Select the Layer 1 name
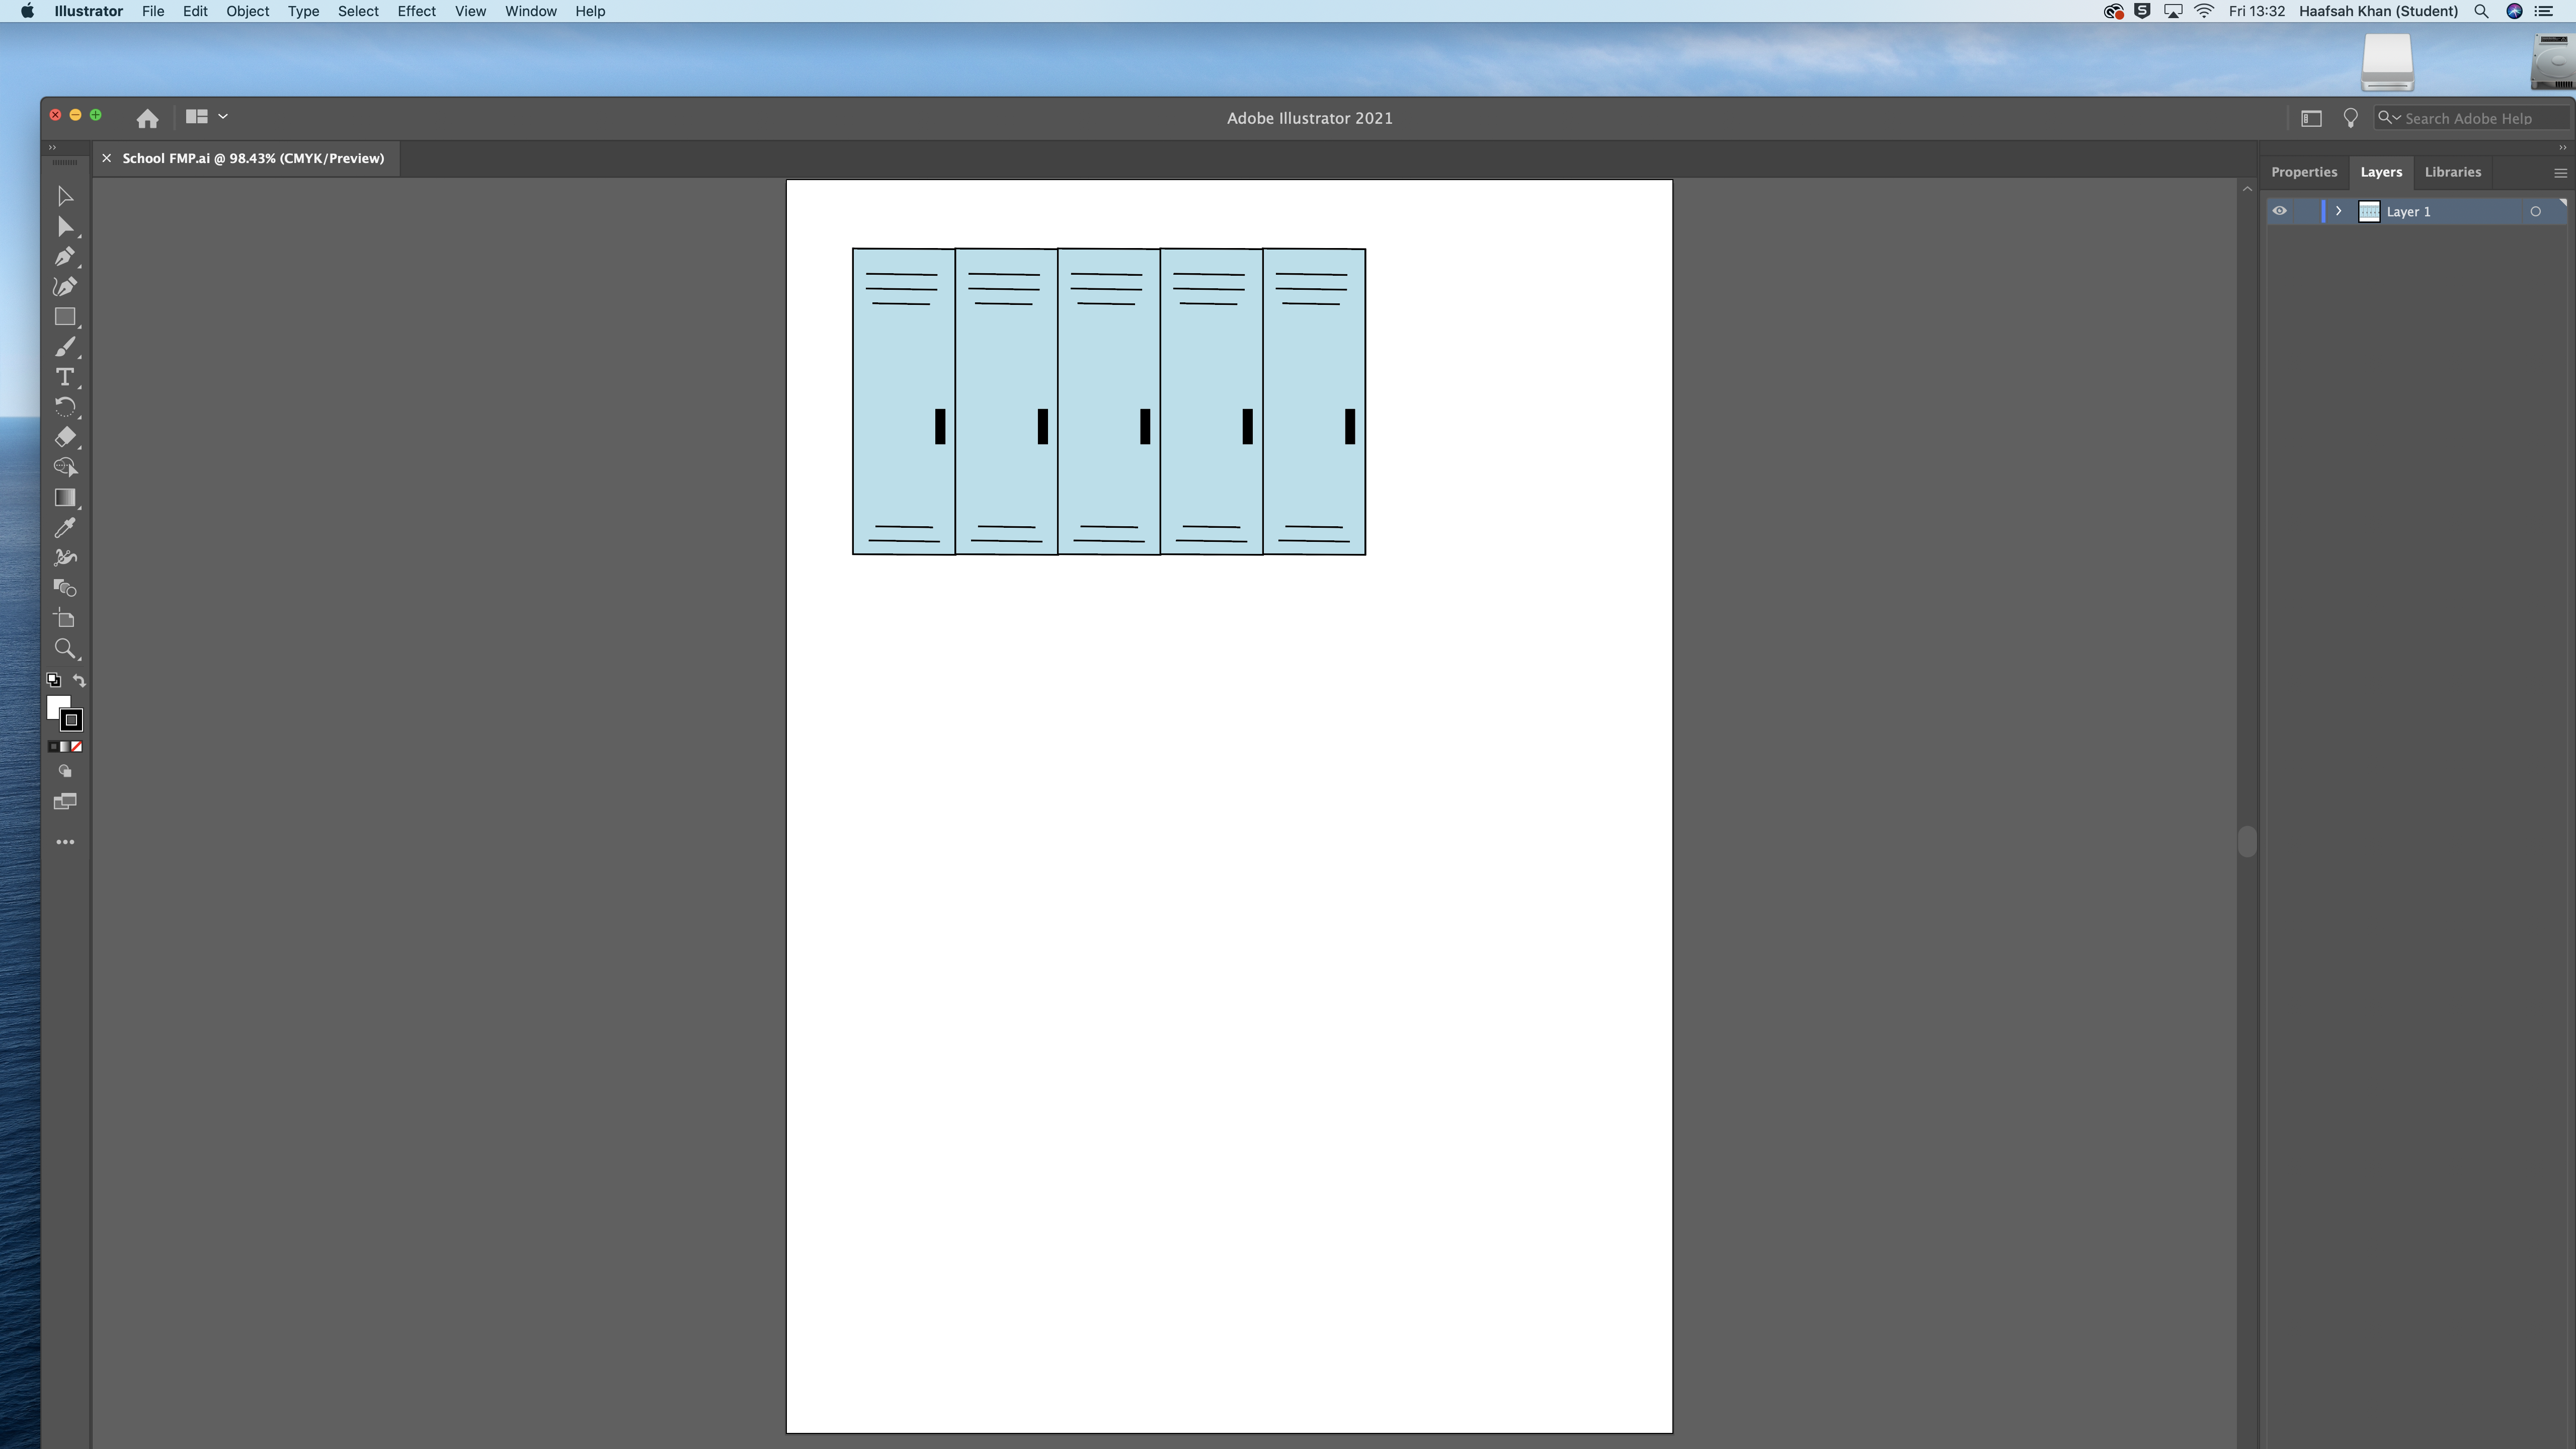The height and width of the screenshot is (1449, 2576). click(x=2408, y=212)
